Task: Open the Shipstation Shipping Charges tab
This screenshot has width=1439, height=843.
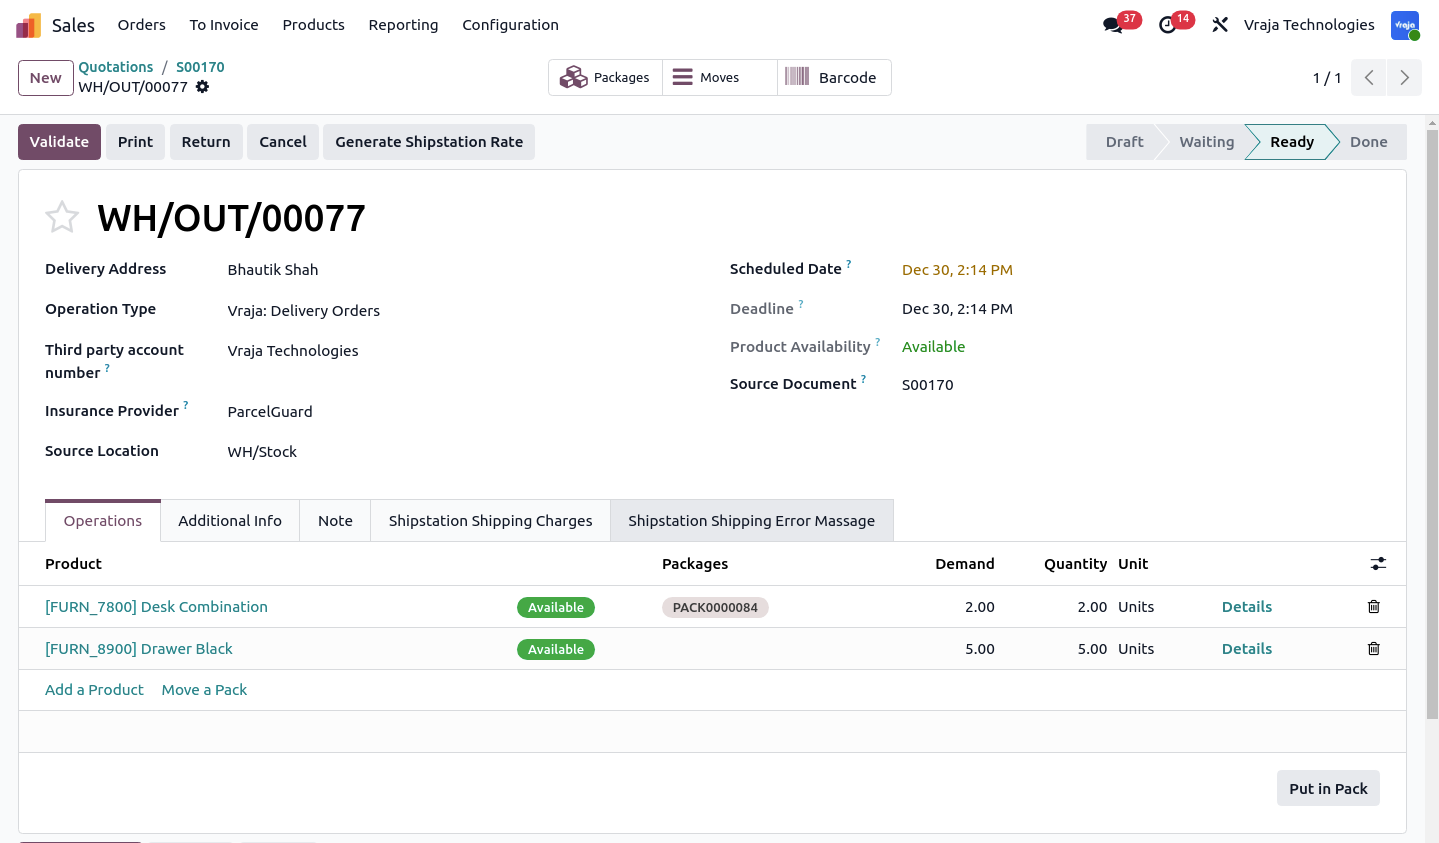Action: (490, 521)
